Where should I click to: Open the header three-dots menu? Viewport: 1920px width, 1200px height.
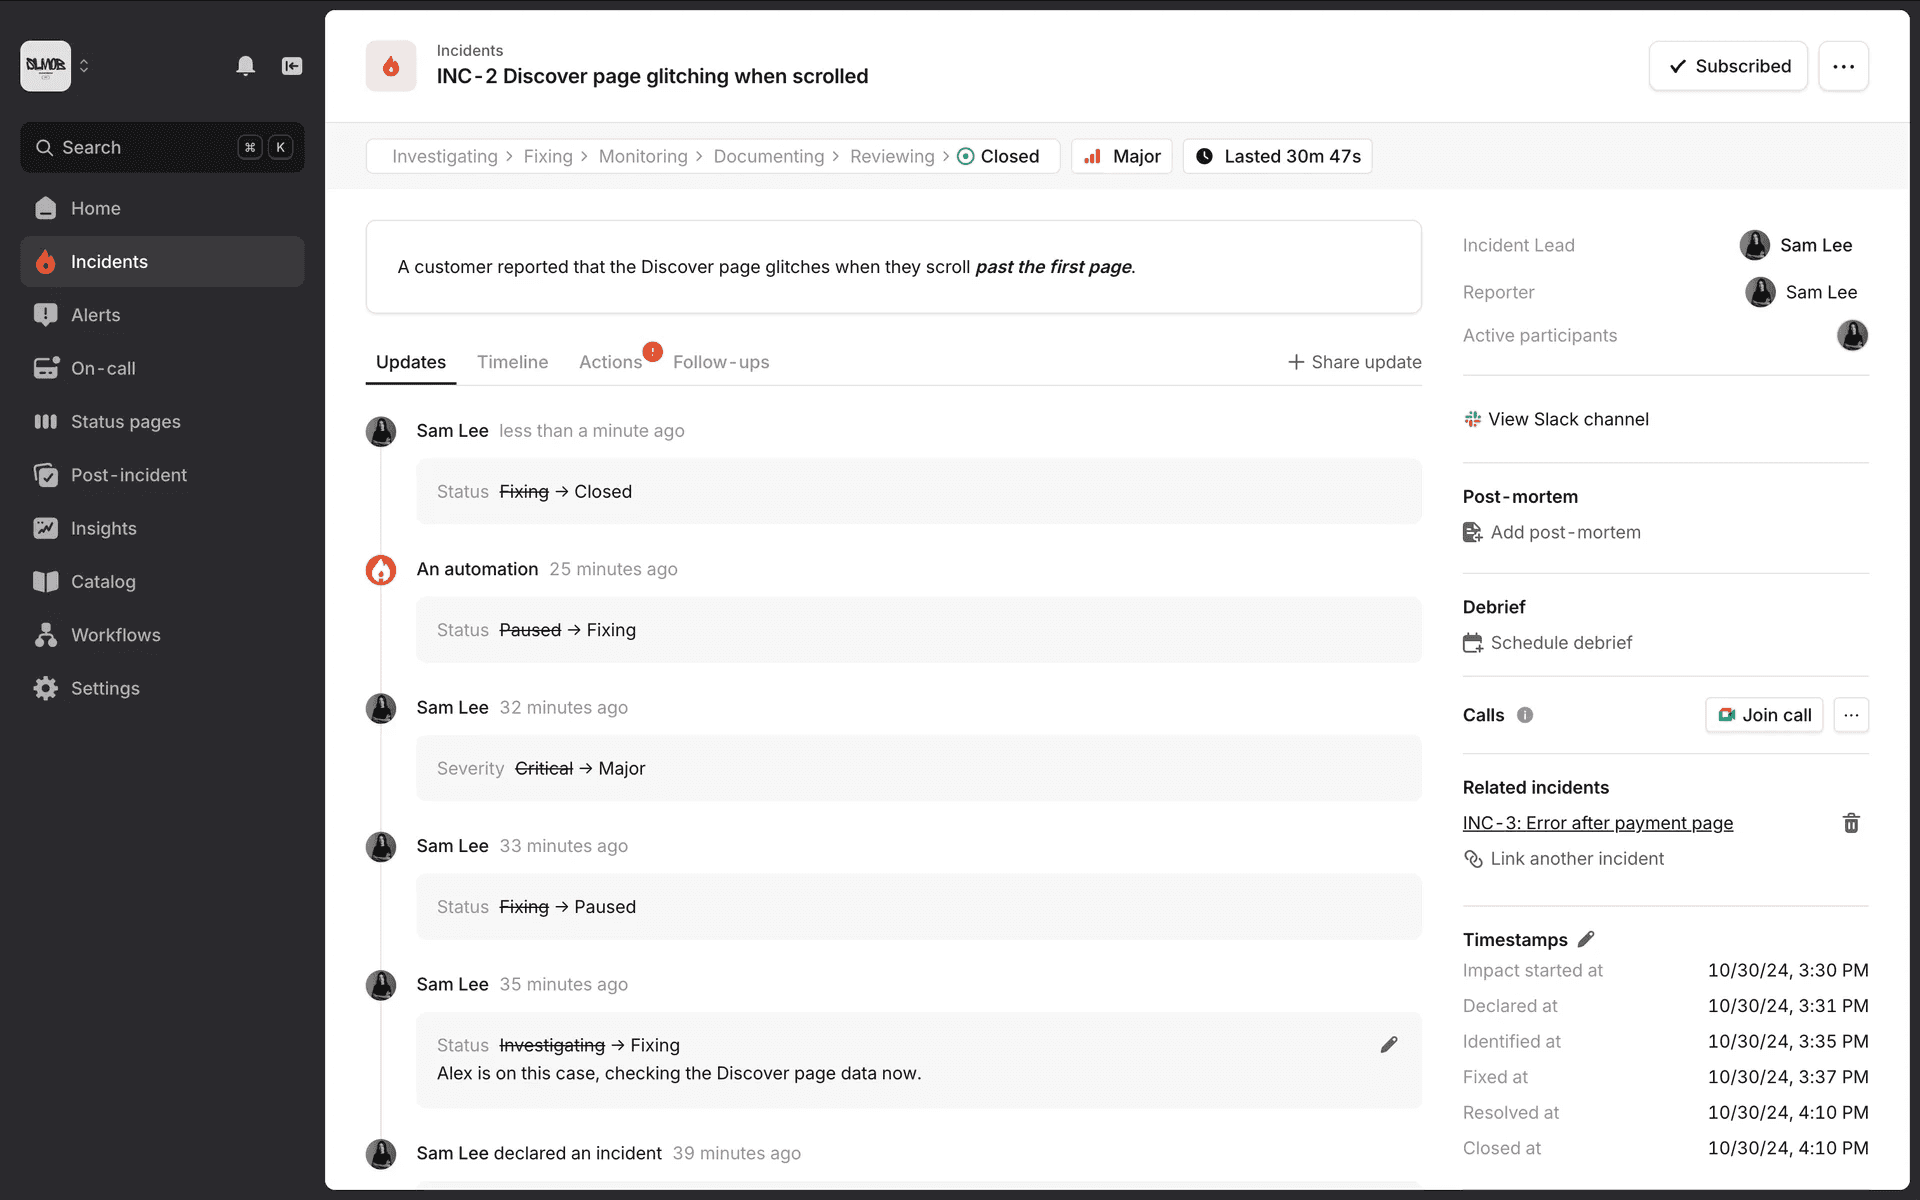tap(1843, 66)
